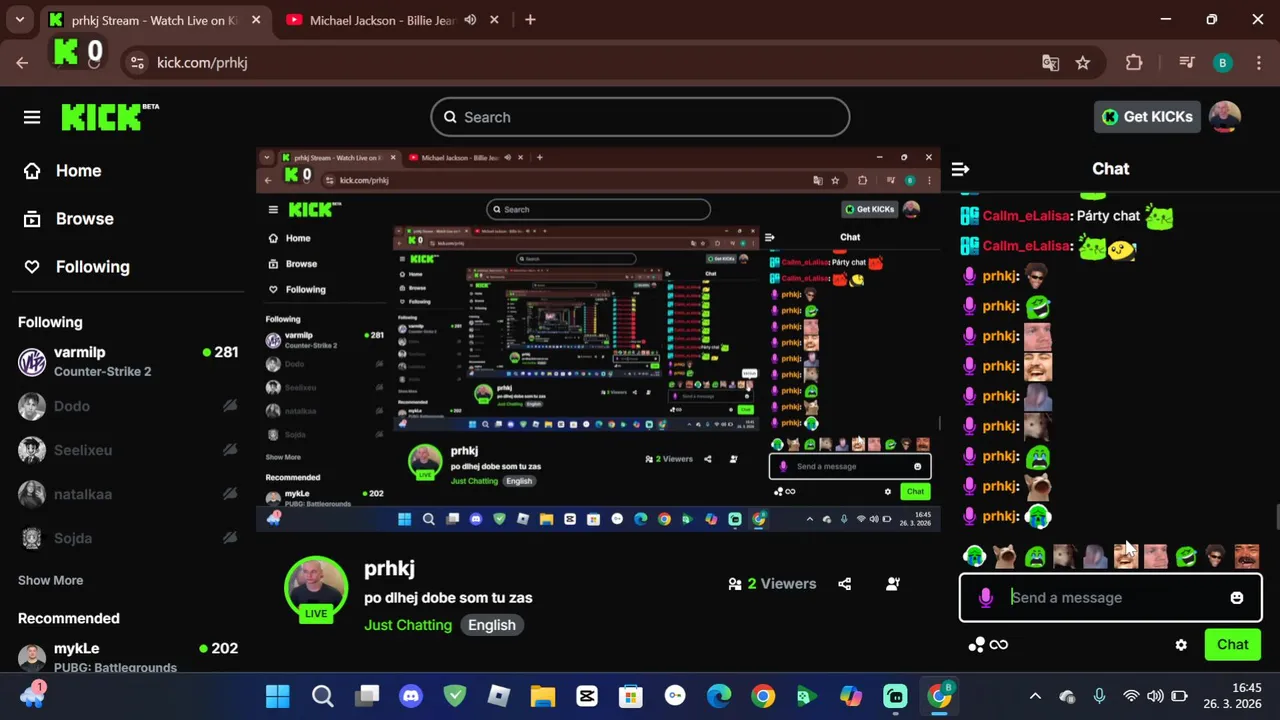This screenshot has width=1280, height=720.
Task: Open Chrome three-dot menu
Action: click(1259, 63)
